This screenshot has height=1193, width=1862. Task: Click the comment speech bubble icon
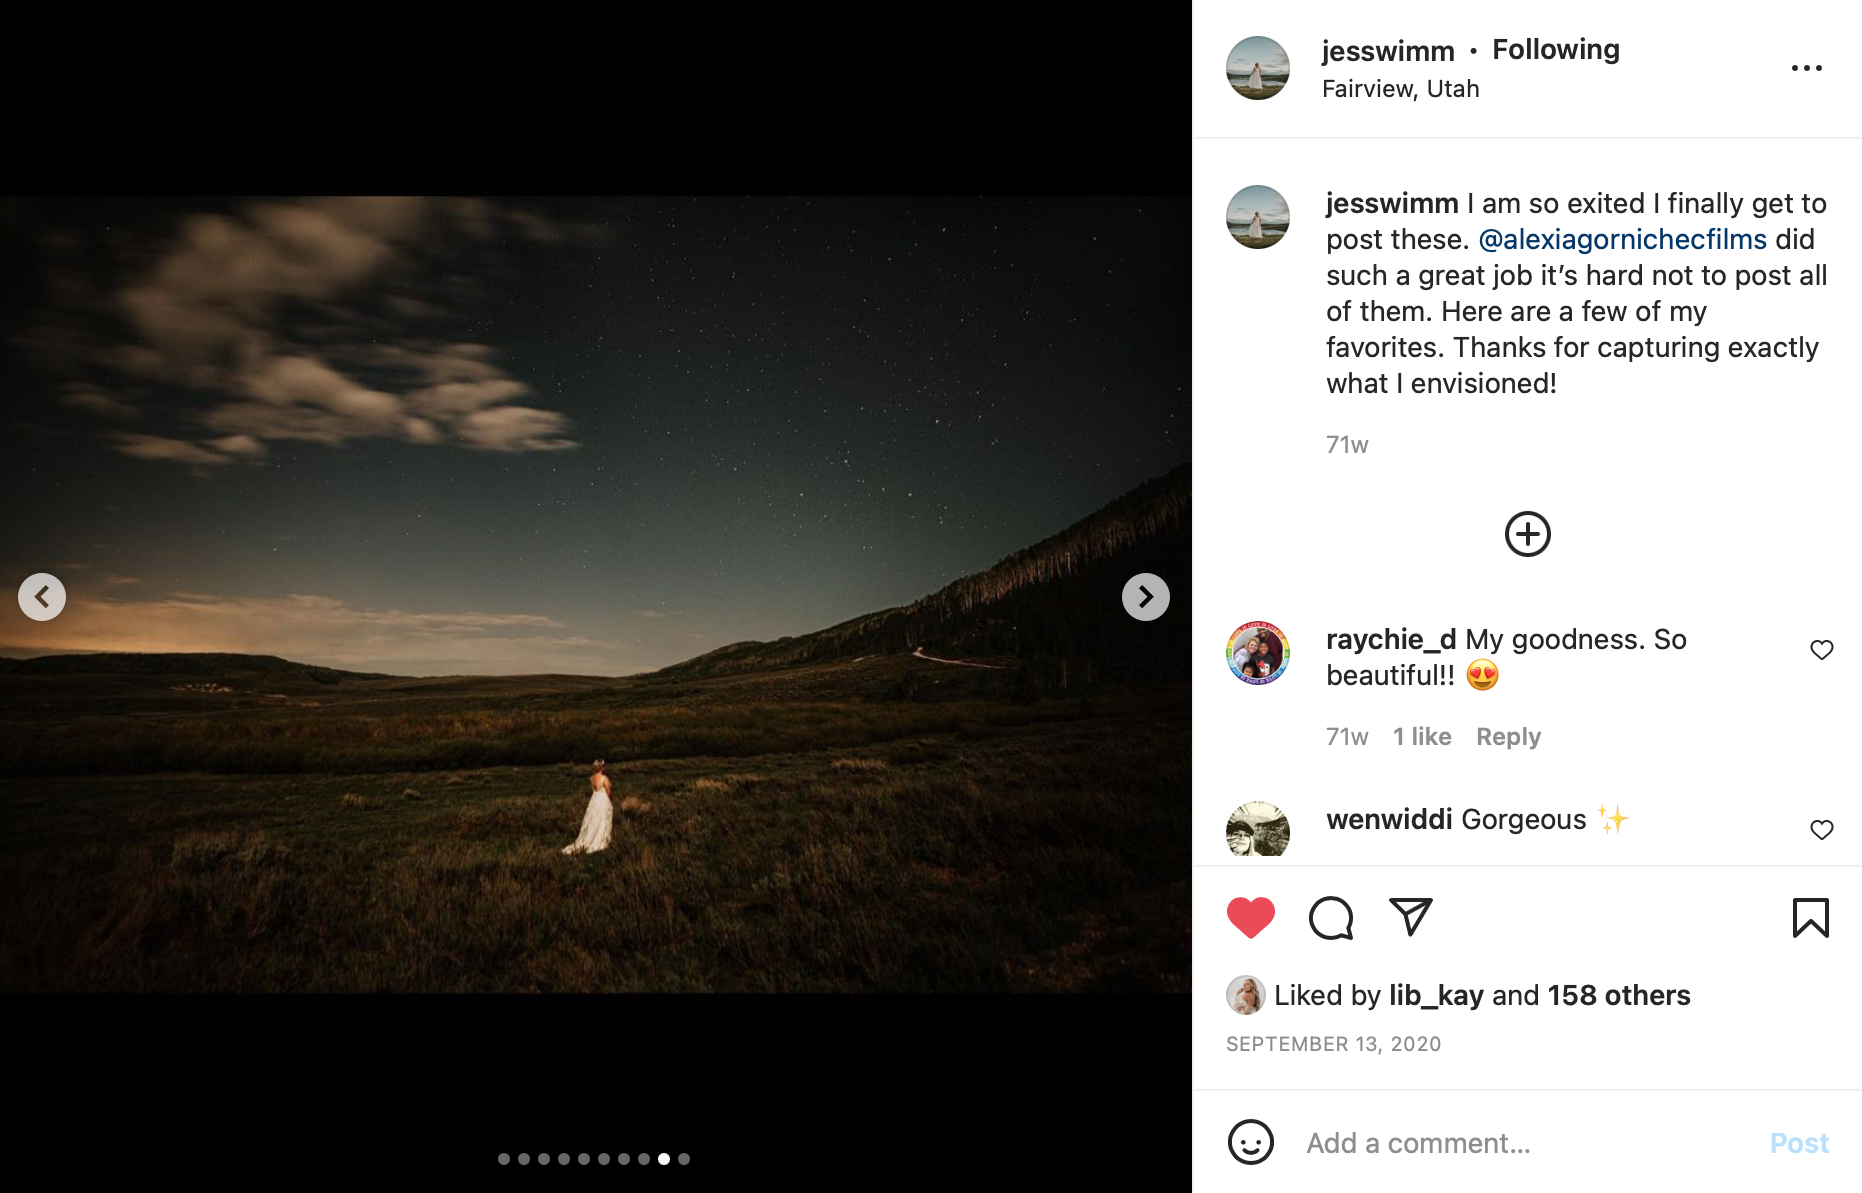tap(1331, 917)
